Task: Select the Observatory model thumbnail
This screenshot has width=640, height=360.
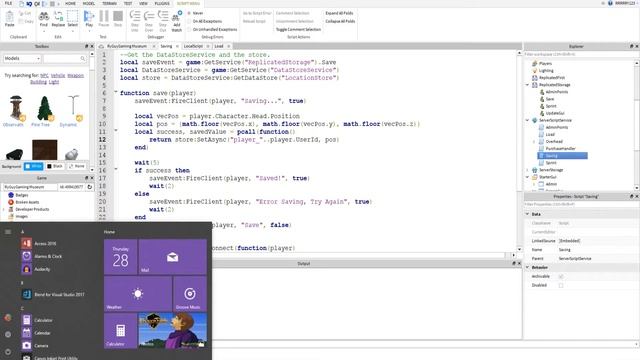Action: pos(16,108)
